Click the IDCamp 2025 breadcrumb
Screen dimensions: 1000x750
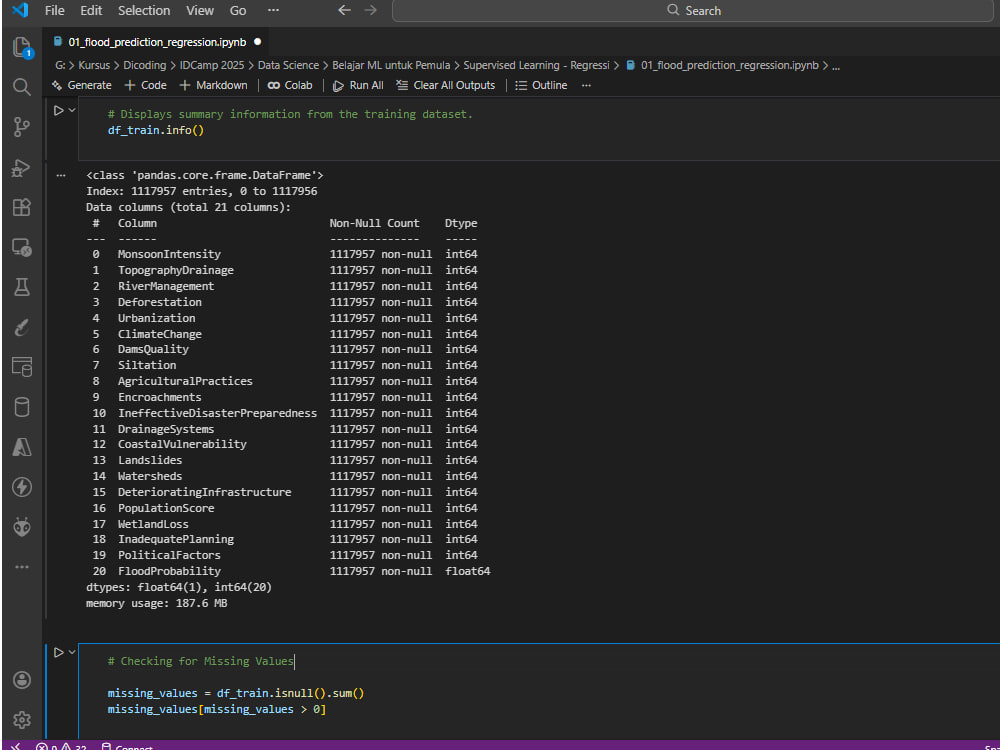click(x=212, y=65)
